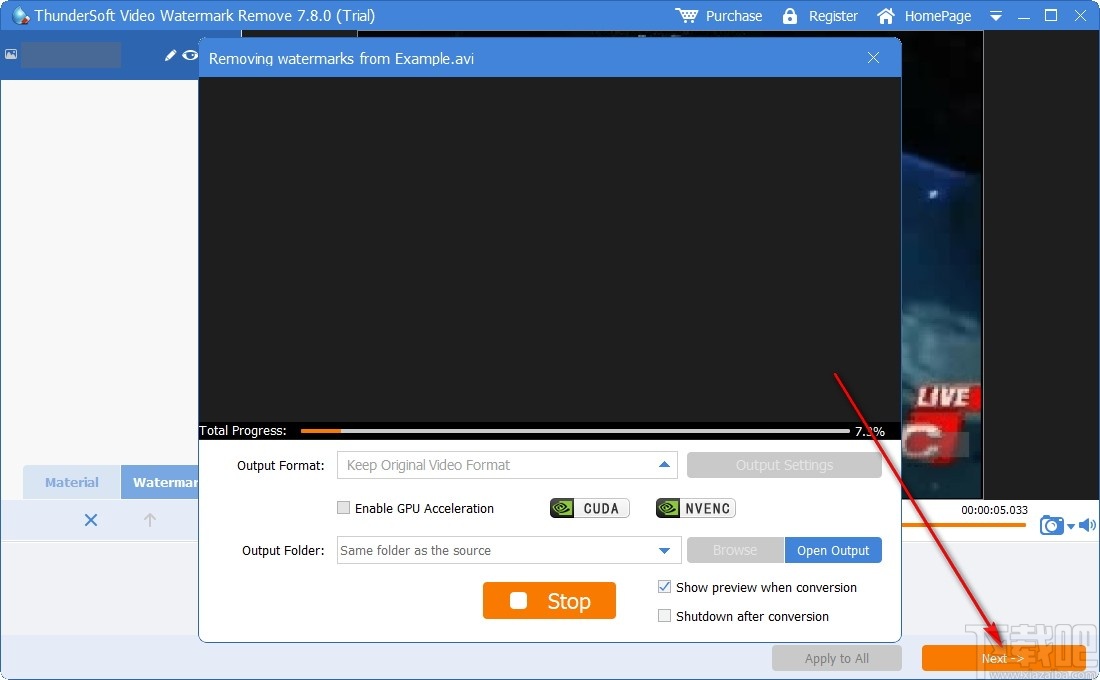This screenshot has width=1100, height=680.
Task: Enable Shutdown after conversion
Action: point(664,616)
